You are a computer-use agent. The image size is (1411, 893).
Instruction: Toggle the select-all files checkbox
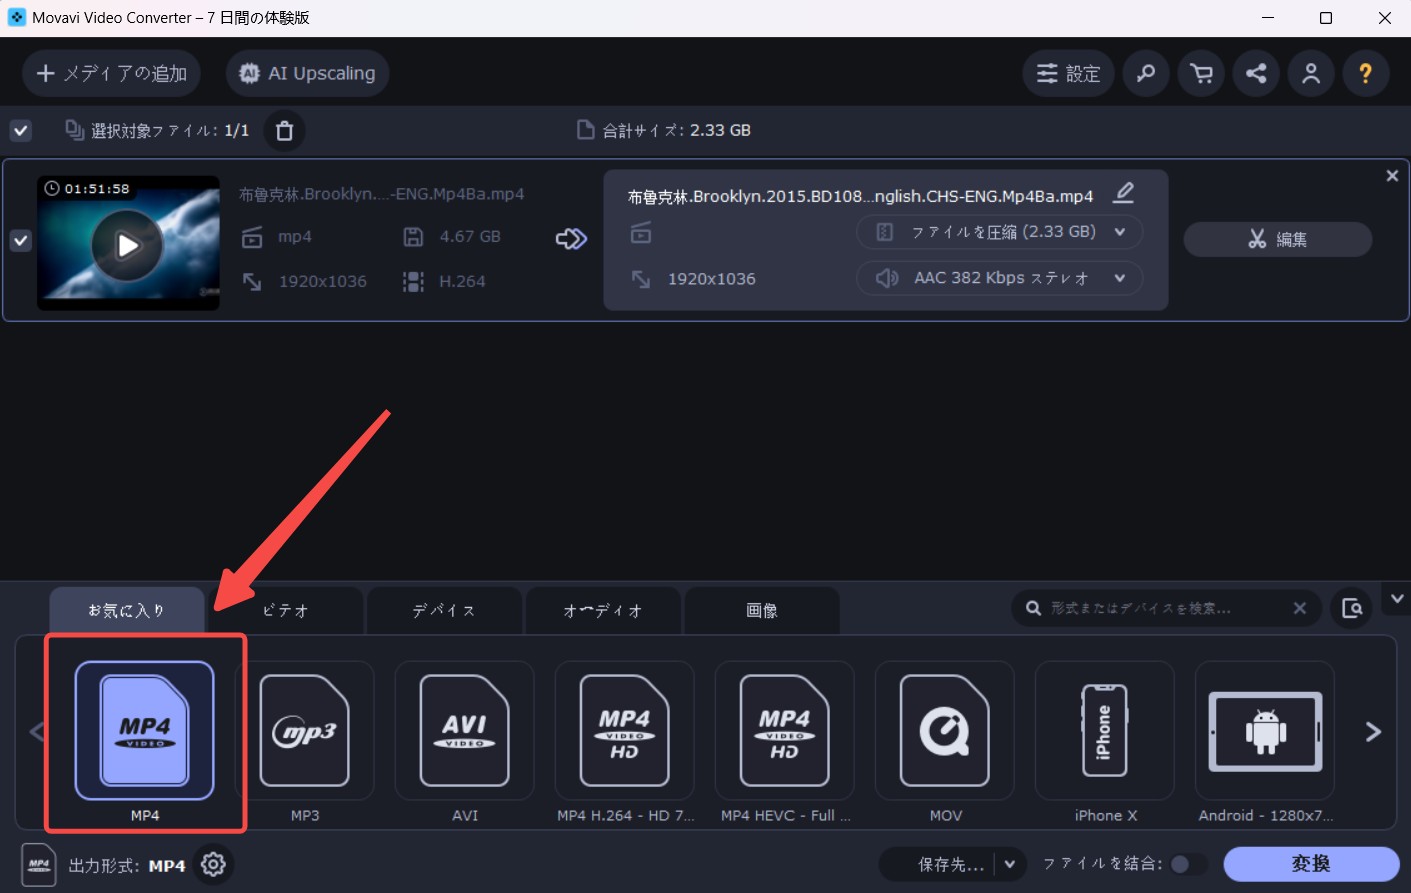(20, 130)
